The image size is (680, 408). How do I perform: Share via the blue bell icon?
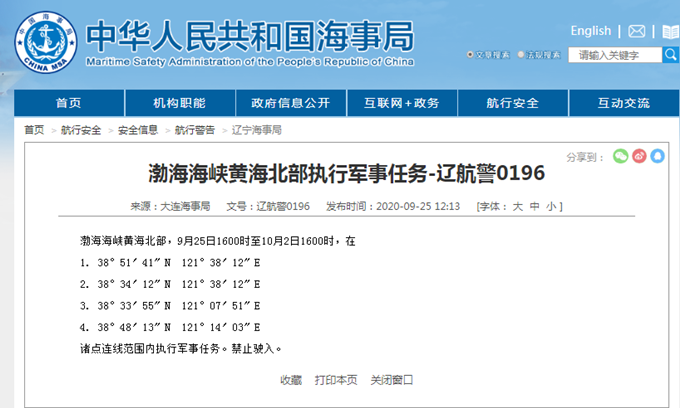pyautogui.click(x=657, y=156)
